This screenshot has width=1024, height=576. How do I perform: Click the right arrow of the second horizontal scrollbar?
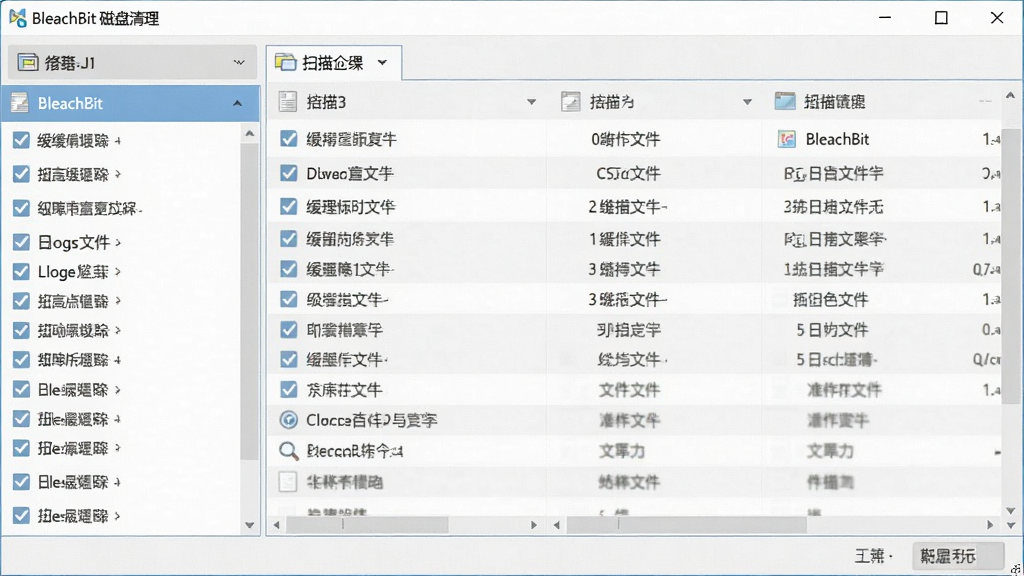click(990, 524)
